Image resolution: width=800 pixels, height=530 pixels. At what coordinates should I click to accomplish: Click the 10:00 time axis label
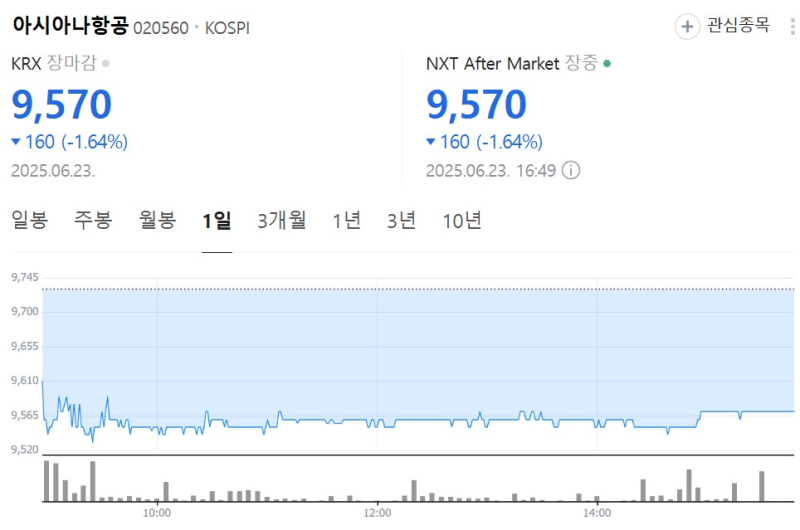click(x=157, y=513)
